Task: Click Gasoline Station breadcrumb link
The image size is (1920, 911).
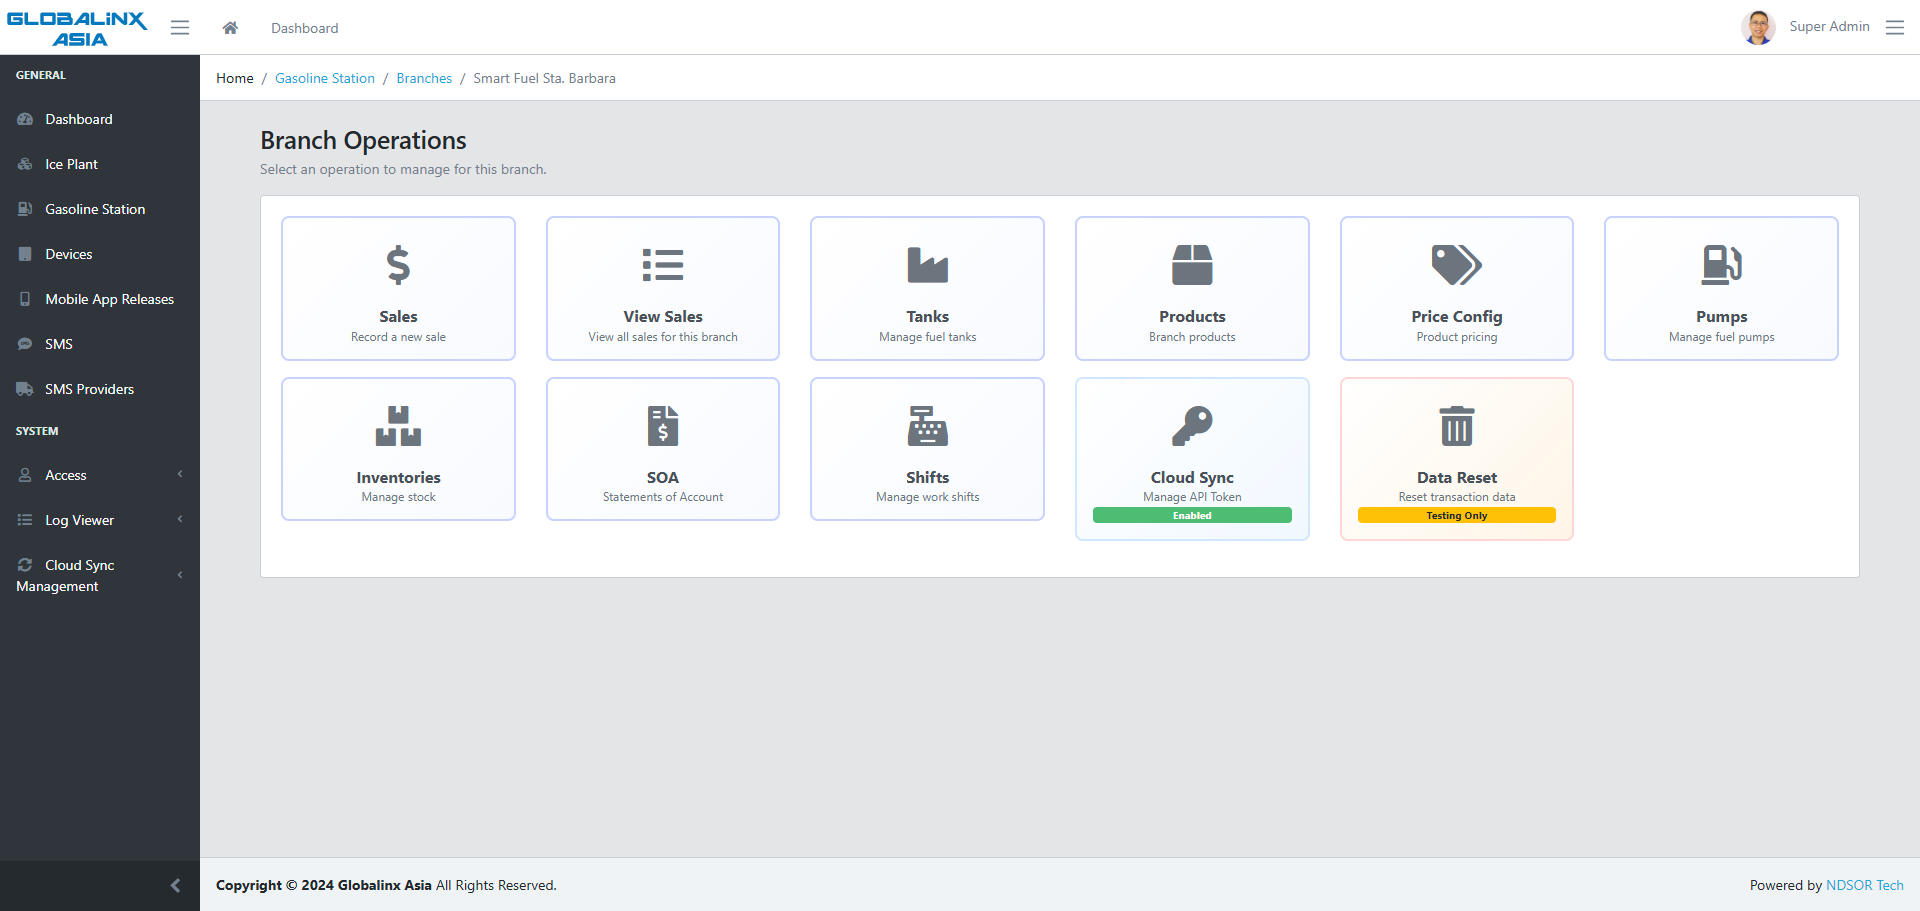Action: click(x=325, y=78)
